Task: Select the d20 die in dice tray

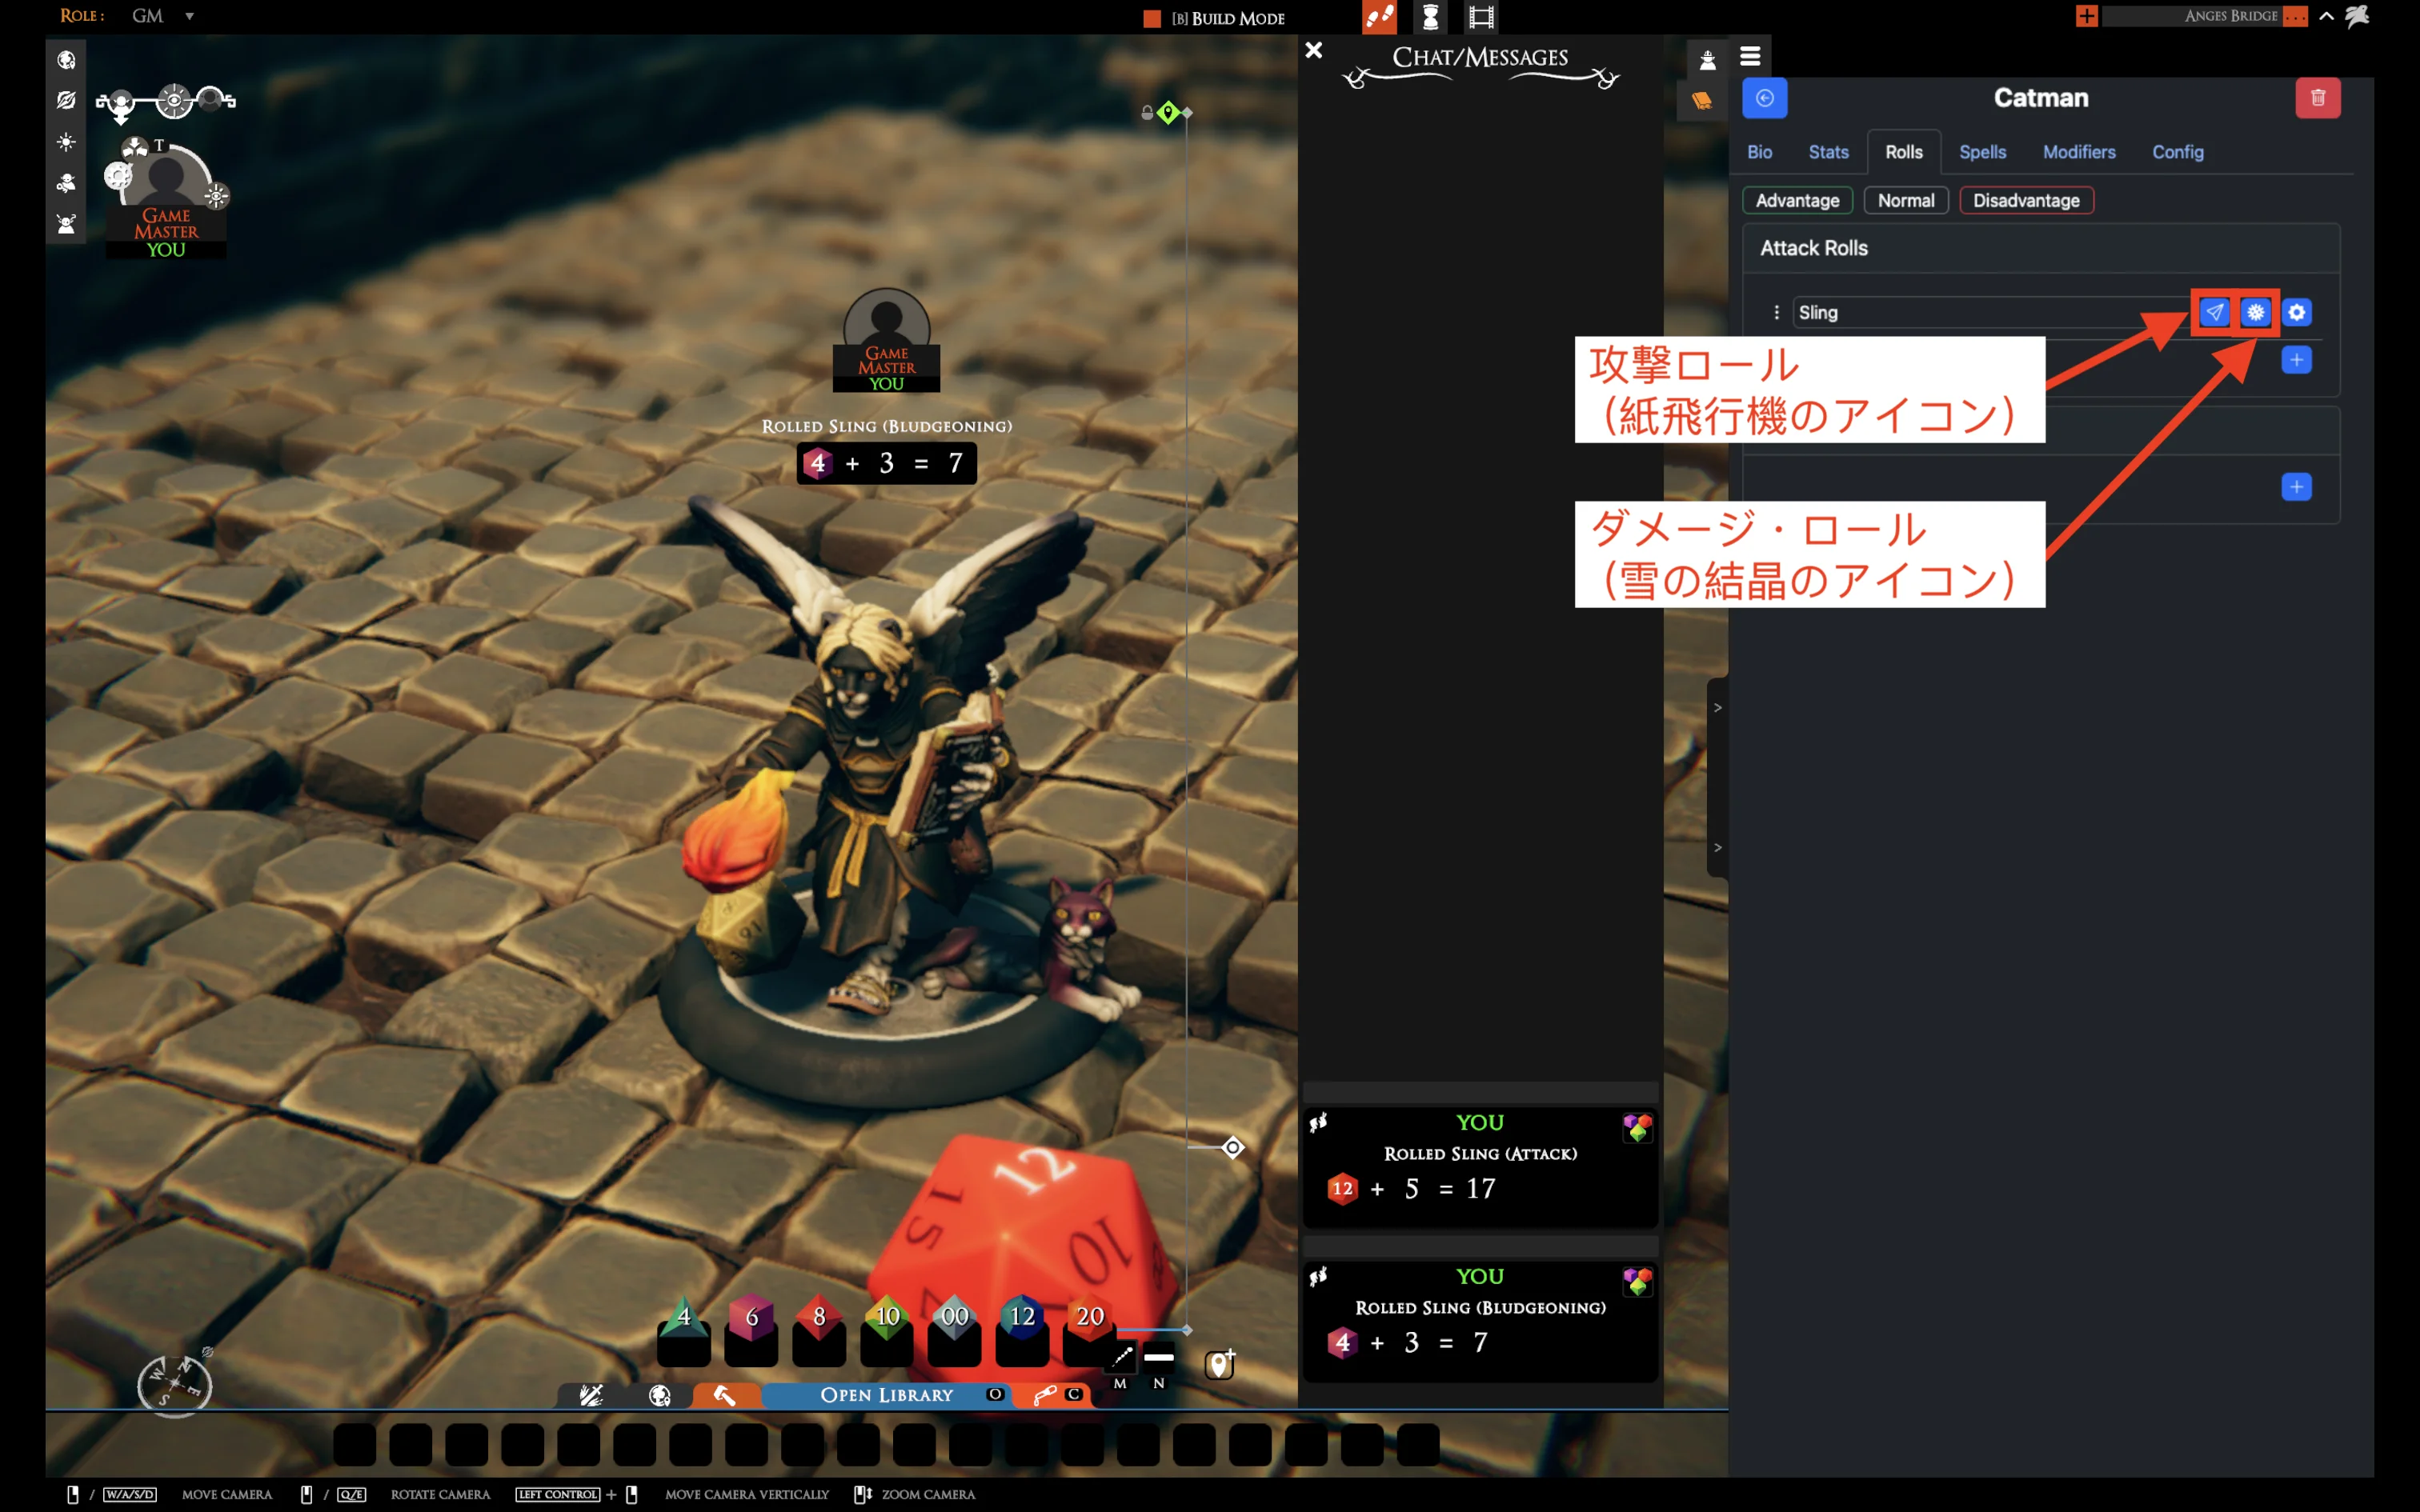Action: [1089, 1318]
